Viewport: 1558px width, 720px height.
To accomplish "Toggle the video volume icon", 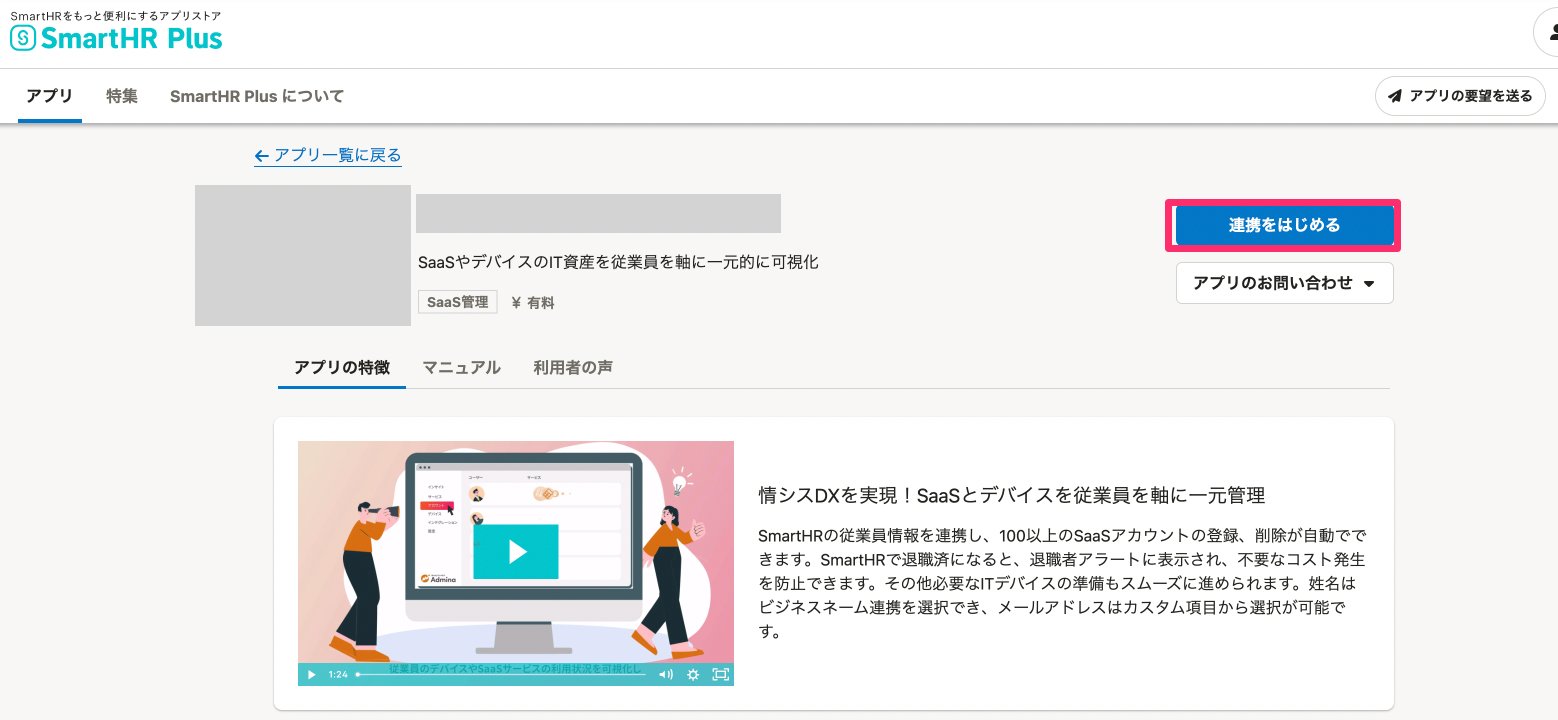I will [666, 675].
